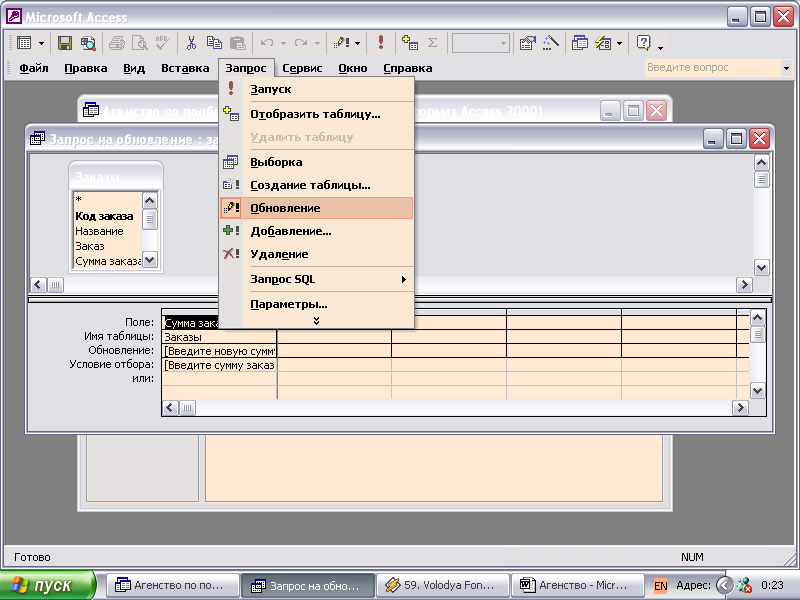The image size is (800, 600).
Task: Select Удаление from the query menu
Action: (x=279, y=254)
